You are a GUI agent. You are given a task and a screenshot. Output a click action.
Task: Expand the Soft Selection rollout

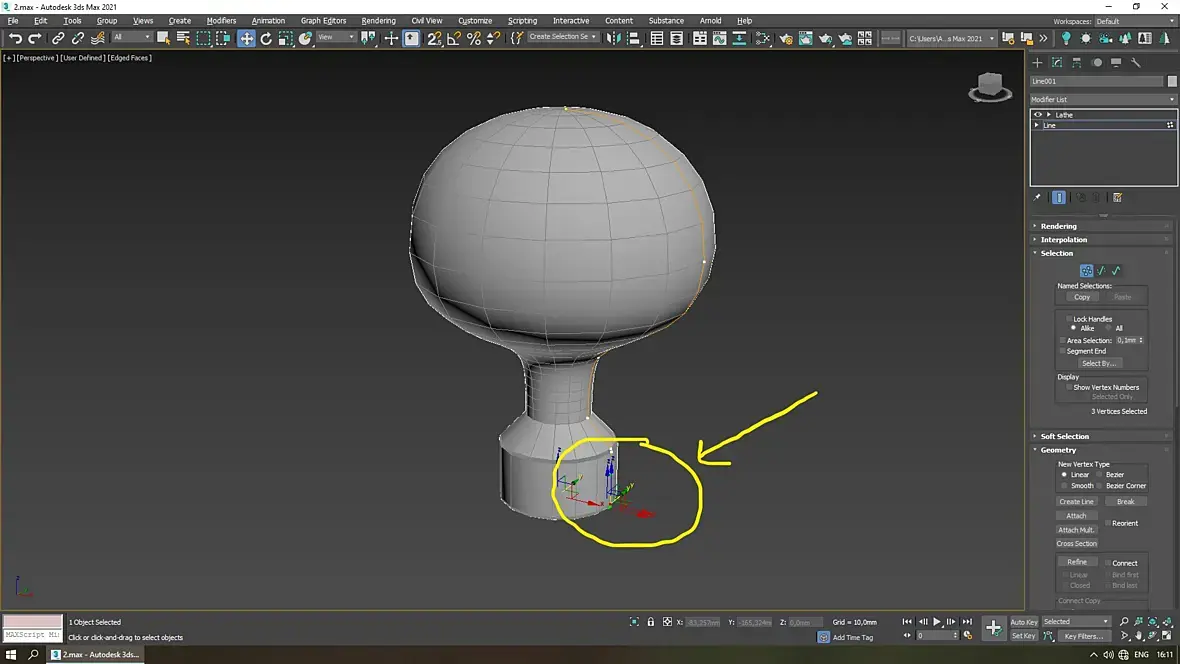(x=1102, y=436)
